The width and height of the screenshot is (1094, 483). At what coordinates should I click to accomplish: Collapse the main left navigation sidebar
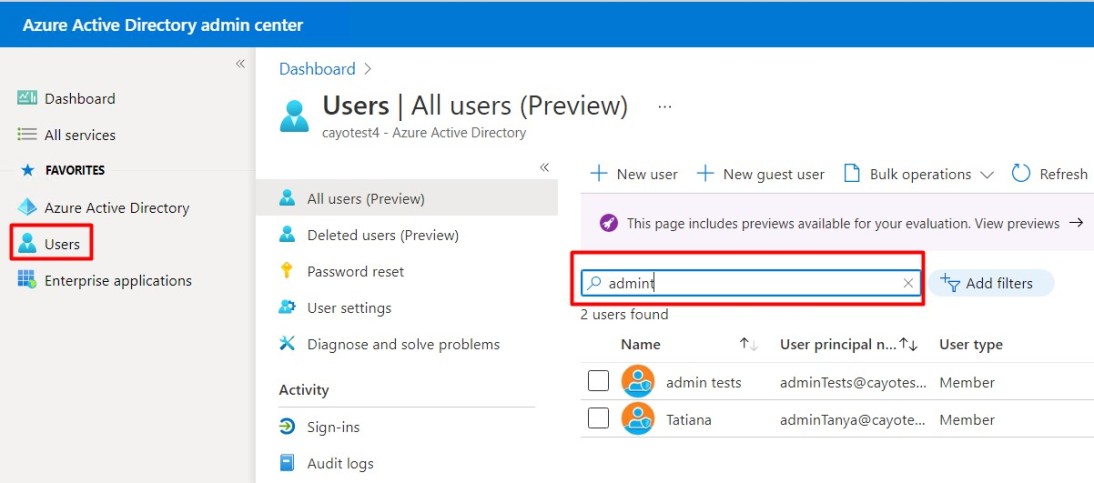point(240,64)
